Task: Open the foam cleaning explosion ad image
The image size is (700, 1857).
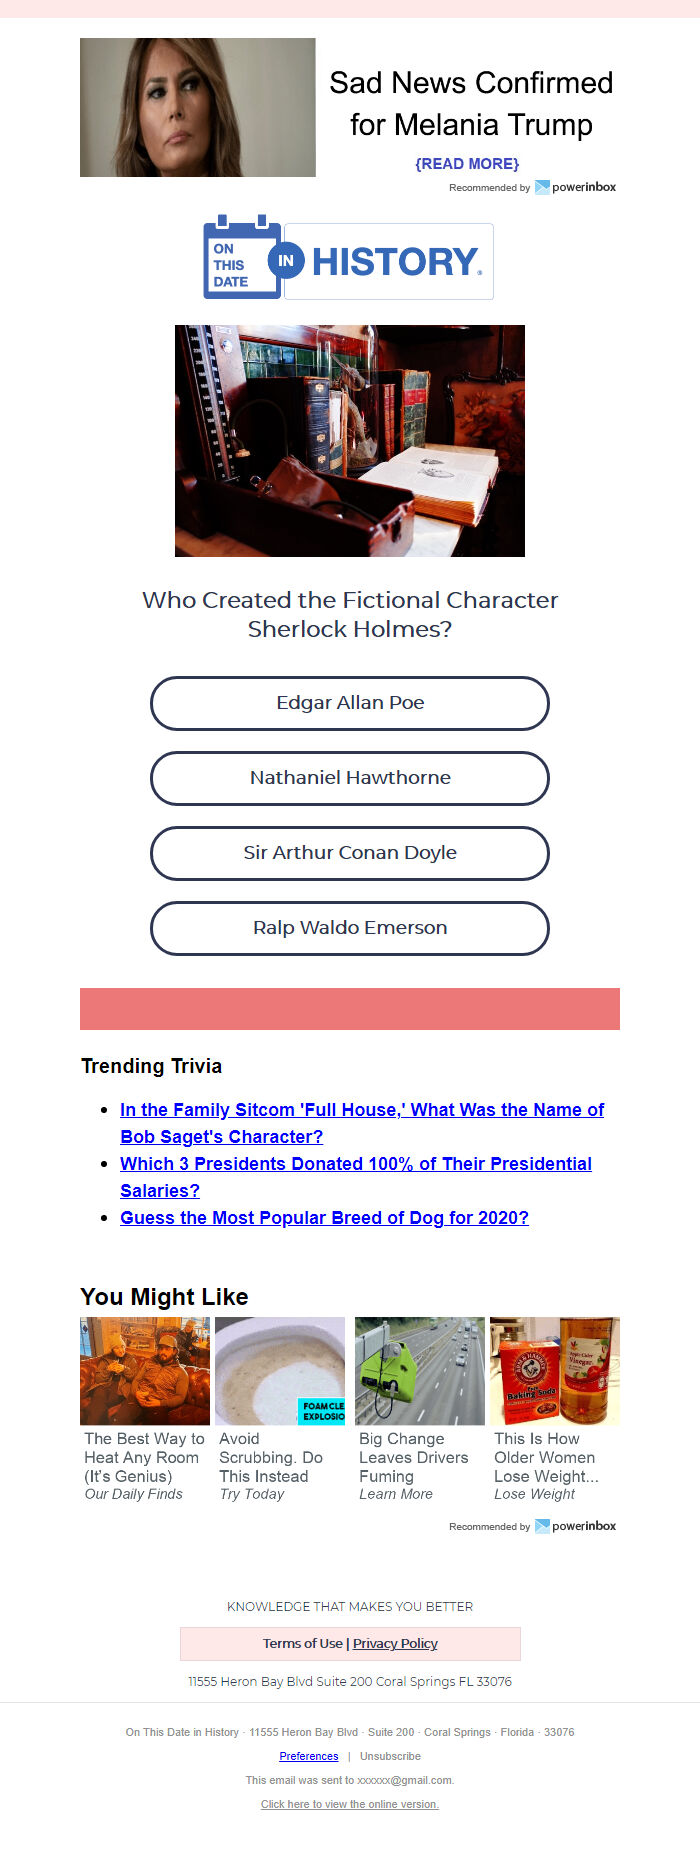Action: pyautogui.click(x=280, y=1371)
